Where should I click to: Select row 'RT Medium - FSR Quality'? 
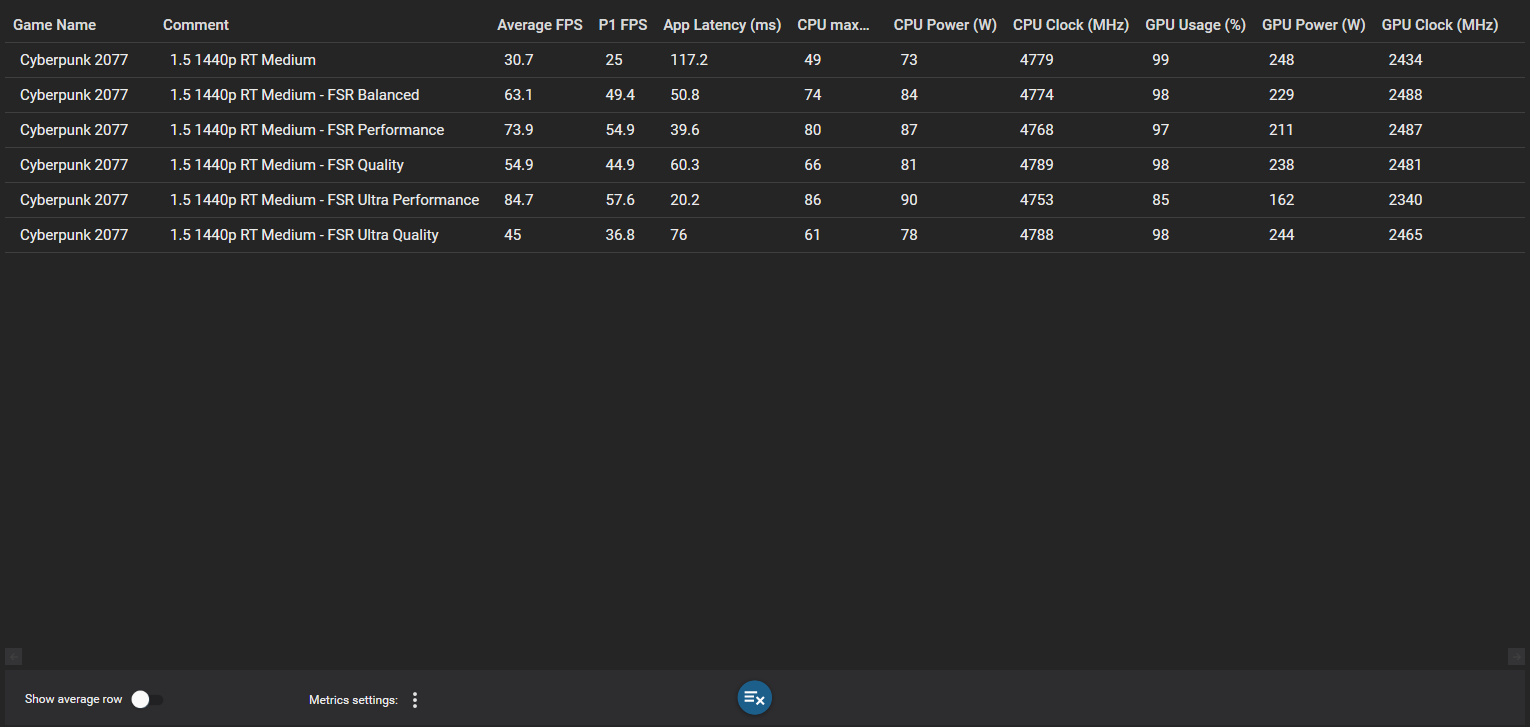[x=765, y=165]
